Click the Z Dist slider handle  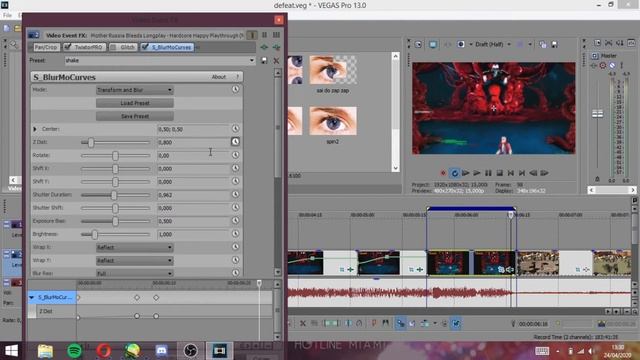(x=91, y=142)
